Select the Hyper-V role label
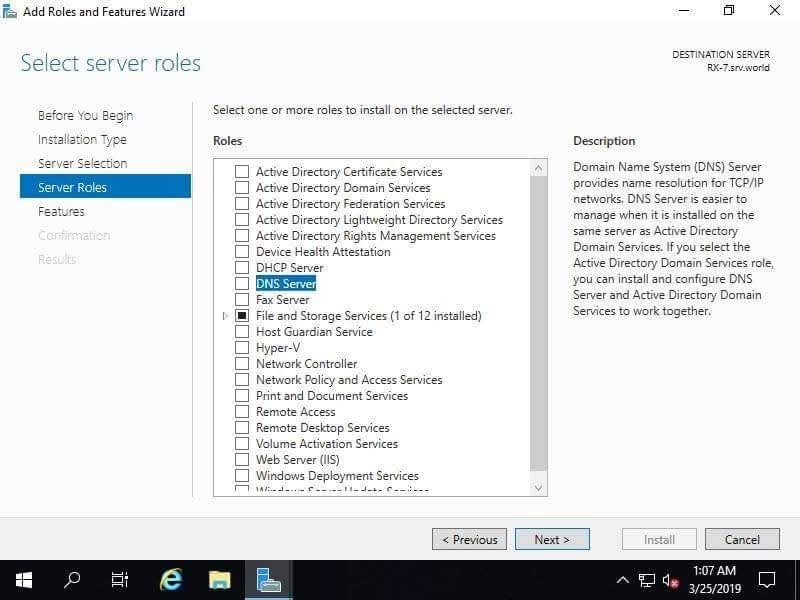The image size is (800, 600). pos(278,347)
